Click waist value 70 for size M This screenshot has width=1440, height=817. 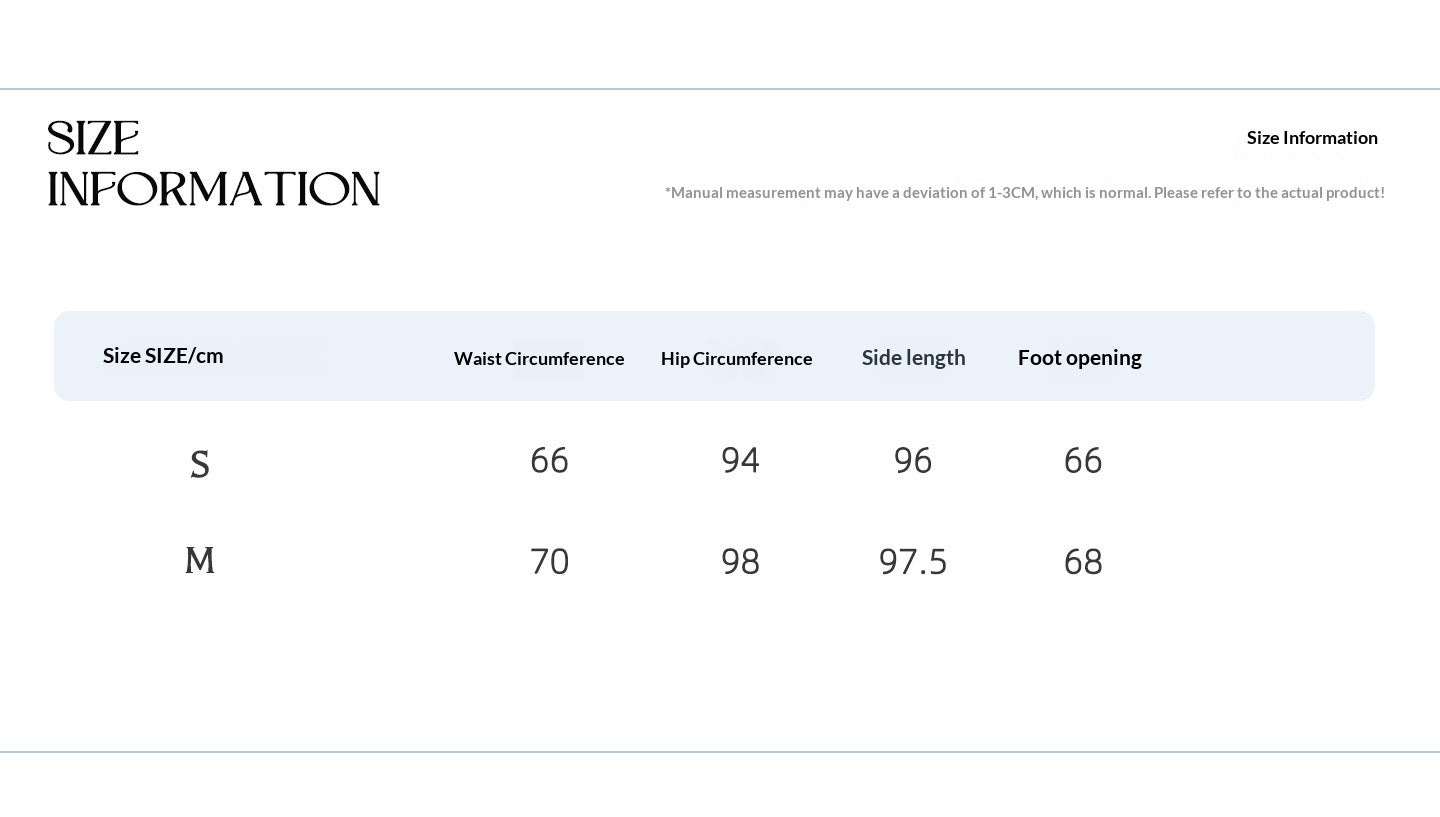549,562
